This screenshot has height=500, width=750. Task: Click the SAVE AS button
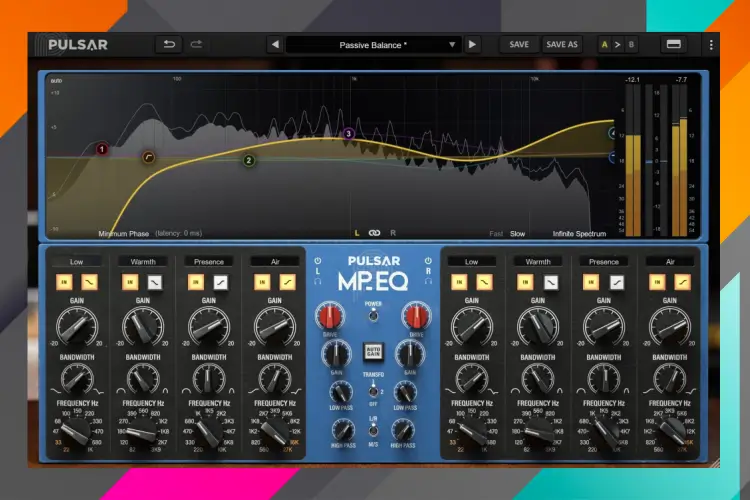[561, 44]
